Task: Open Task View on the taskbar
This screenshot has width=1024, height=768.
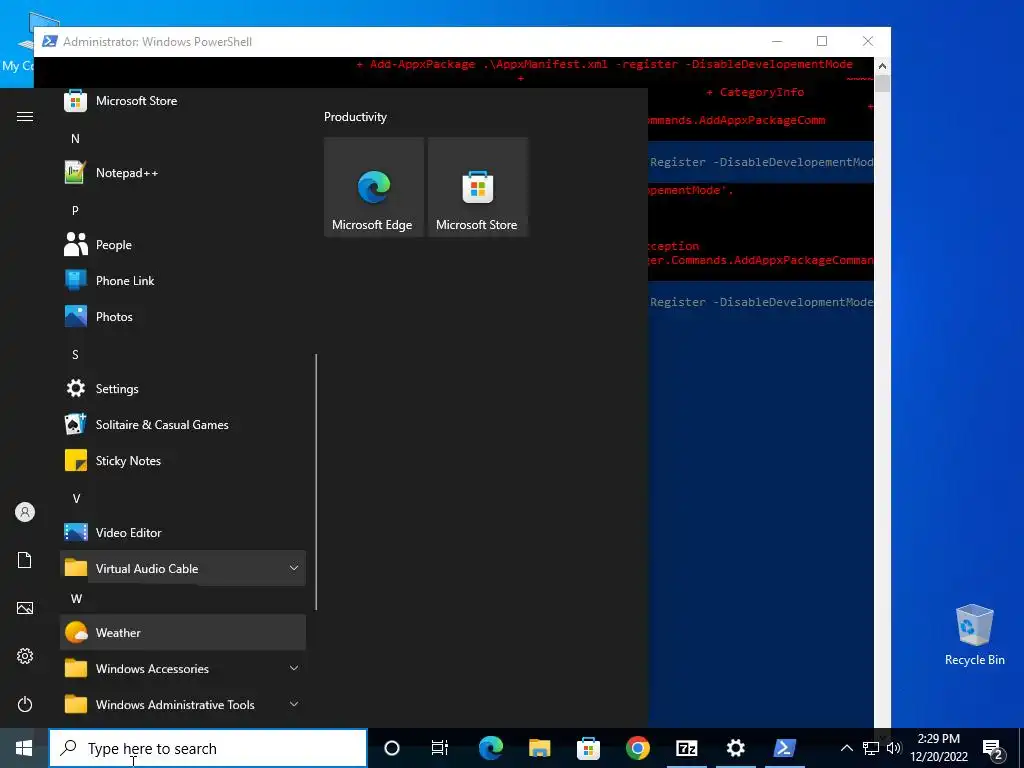Action: [x=440, y=748]
